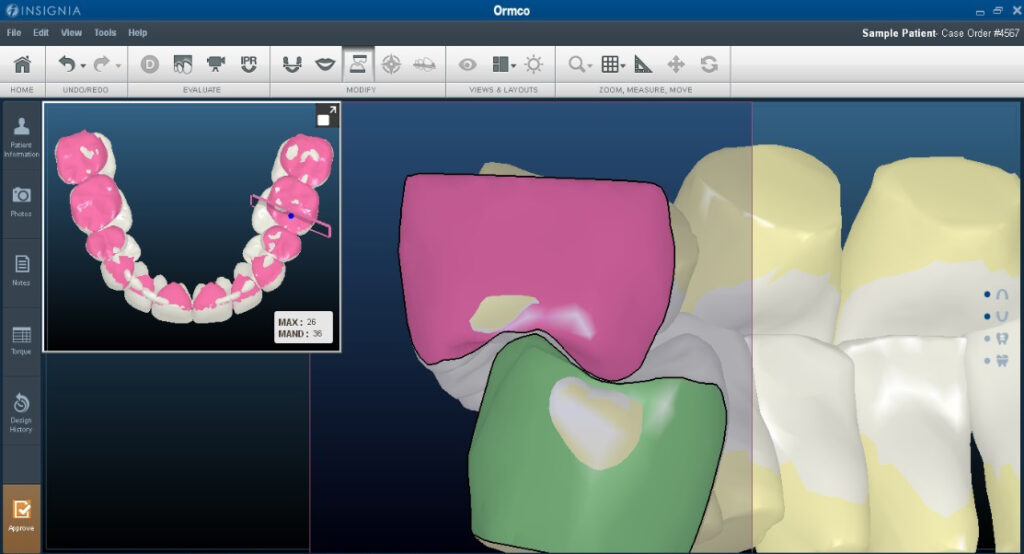1024x554 pixels.
Task: Click the Approve button
Action: pos(21,515)
